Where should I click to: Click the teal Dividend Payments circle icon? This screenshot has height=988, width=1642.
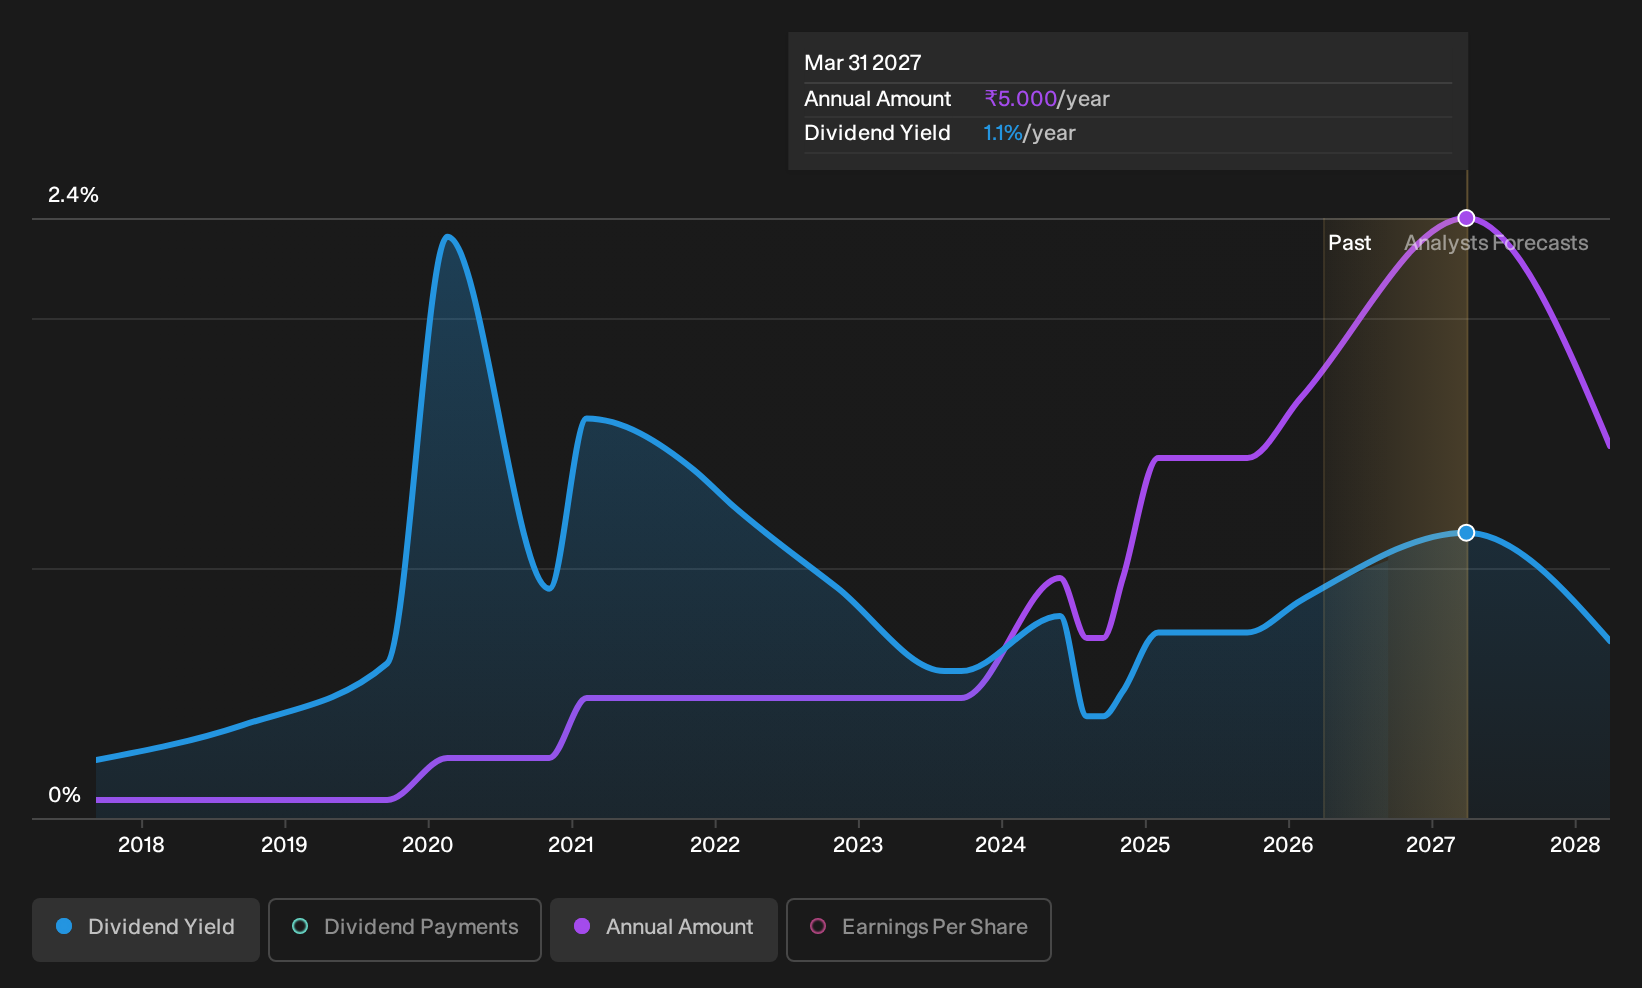tap(300, 926)
